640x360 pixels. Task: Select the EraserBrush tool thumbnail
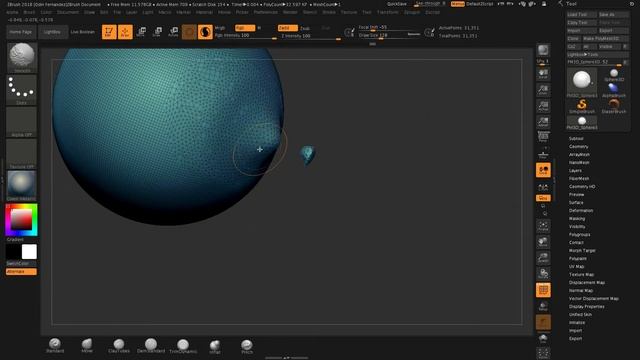pyautogui.click(x=613, y=106)
